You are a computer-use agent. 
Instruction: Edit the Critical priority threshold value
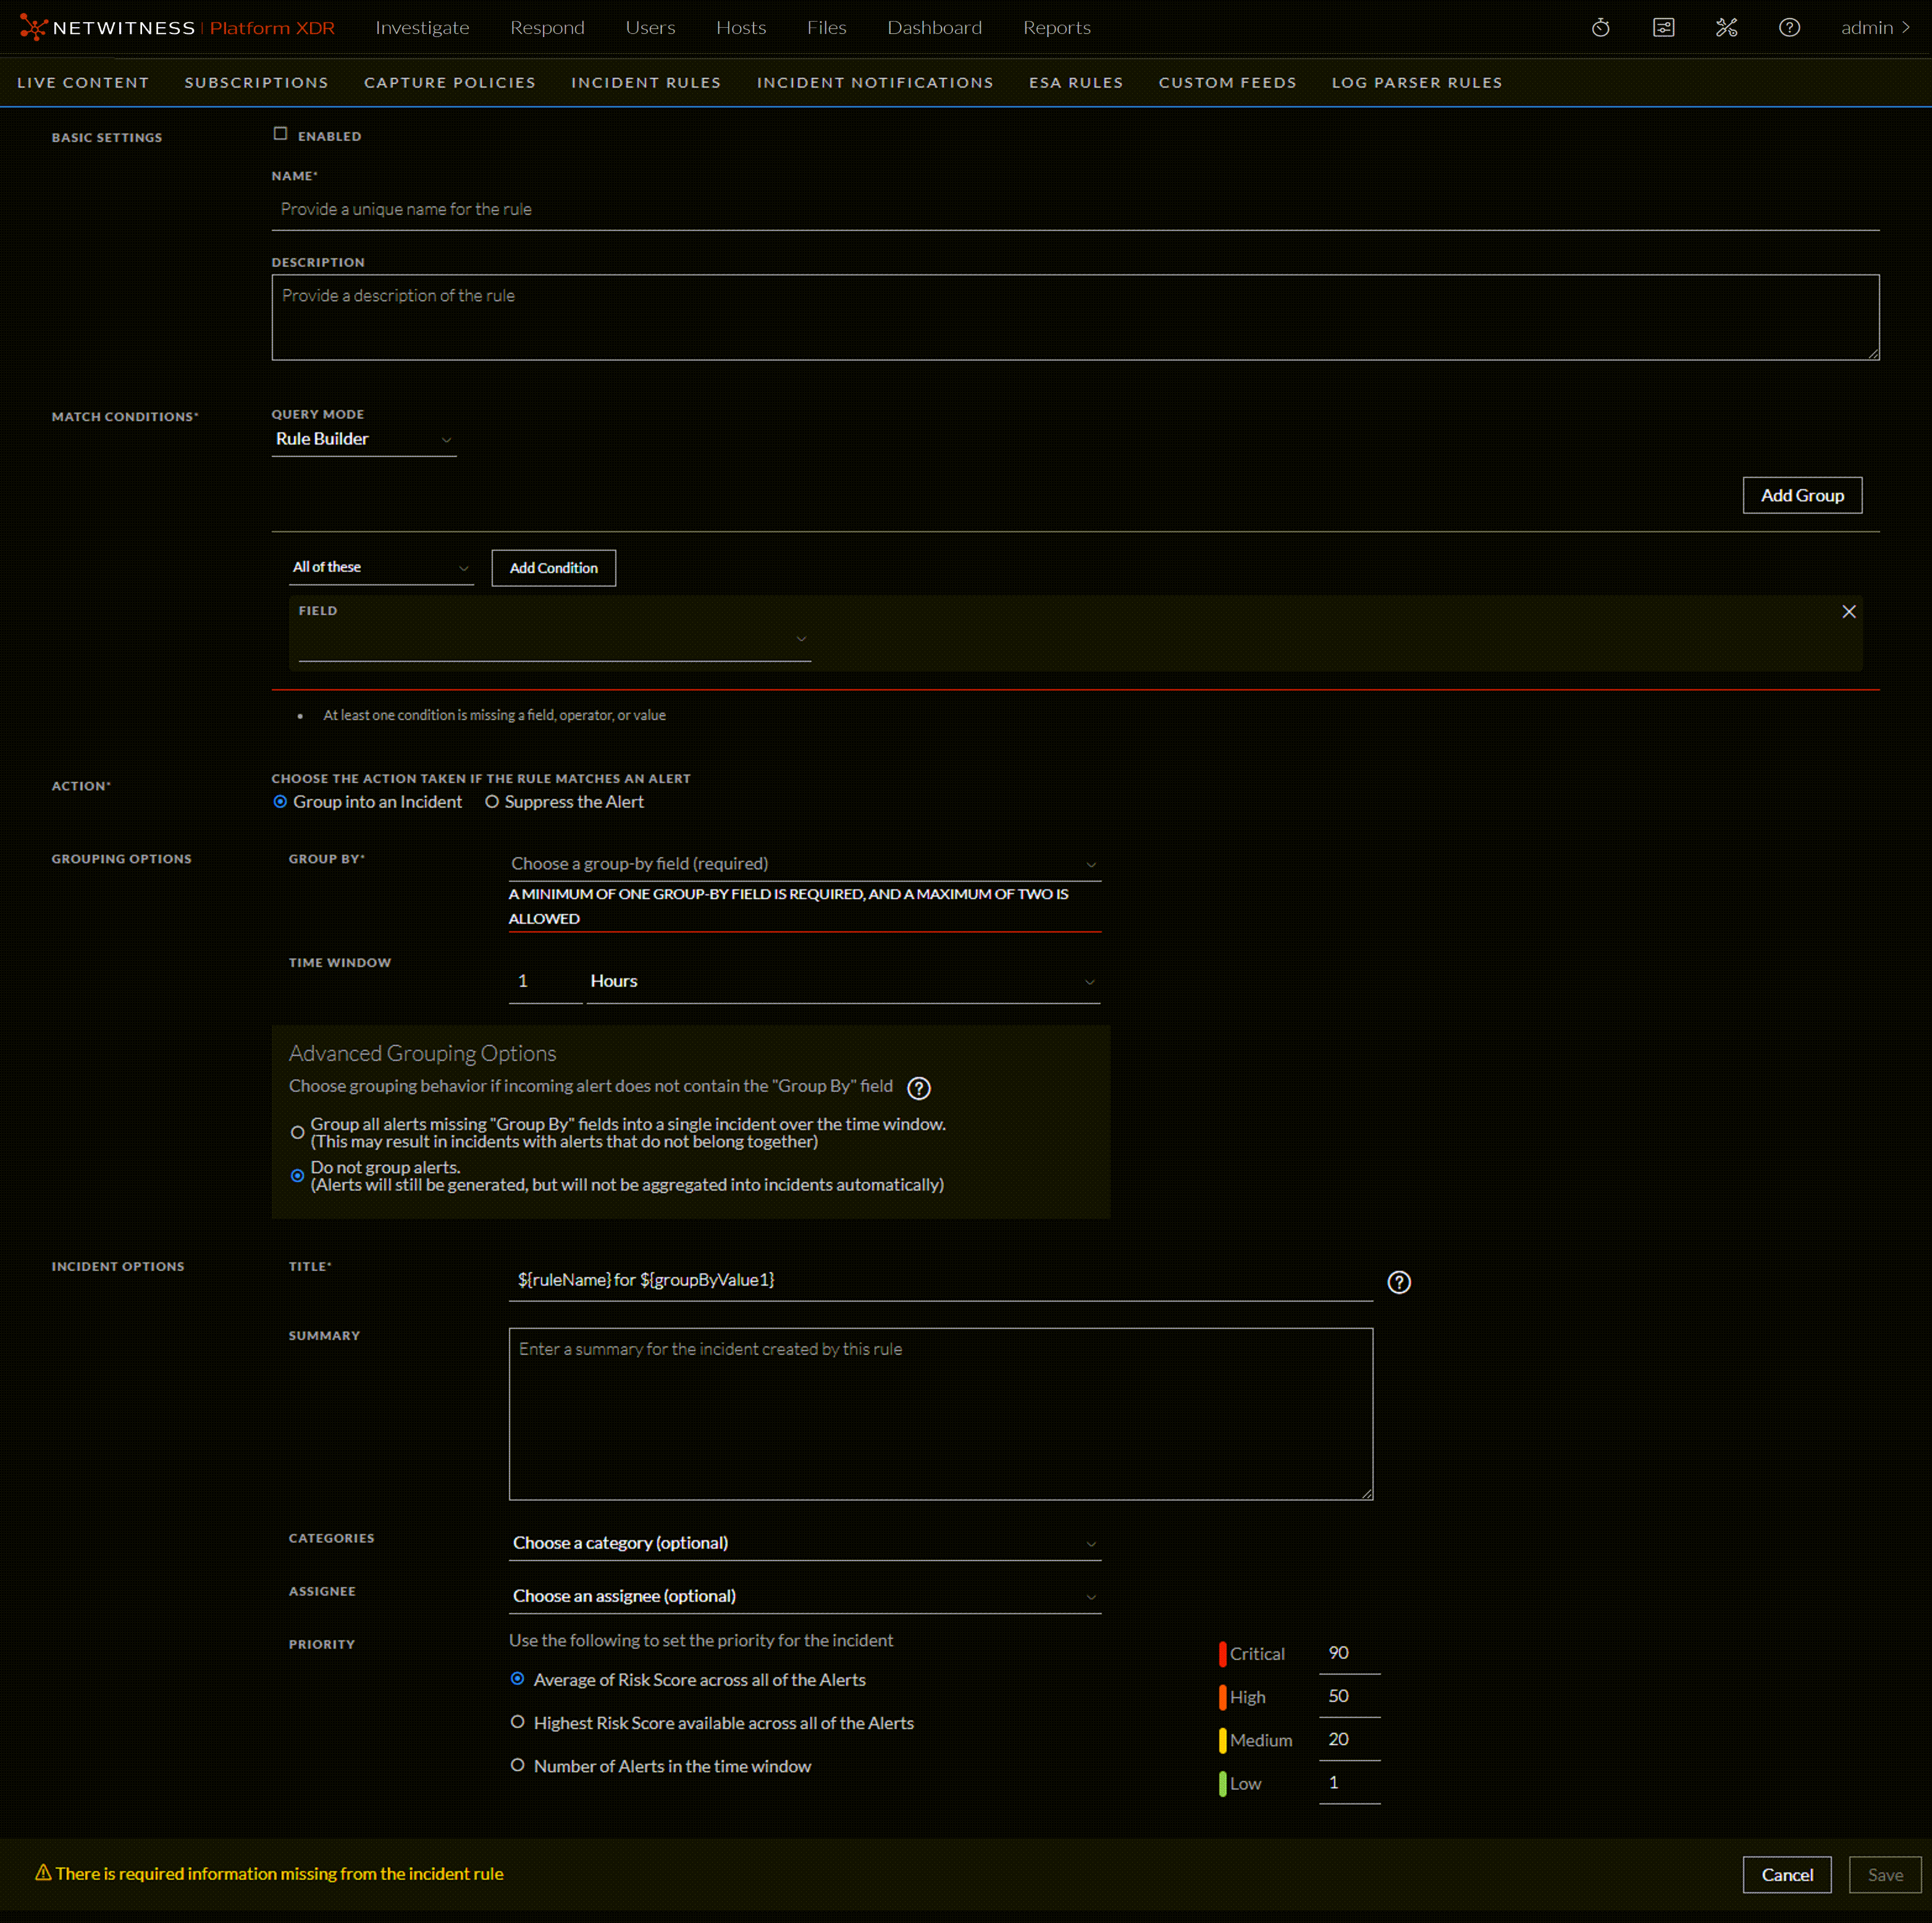click(x=1349, y=1652)
